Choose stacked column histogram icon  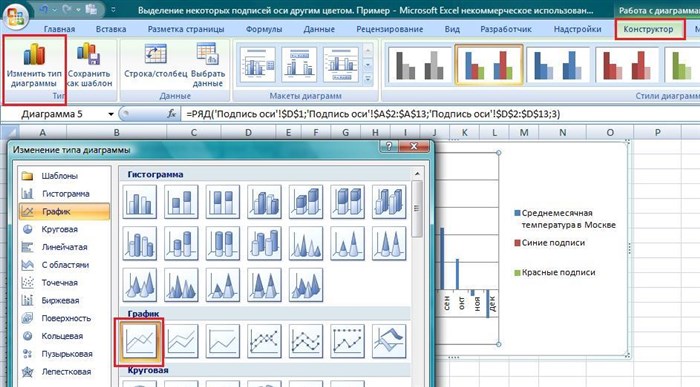181,202
